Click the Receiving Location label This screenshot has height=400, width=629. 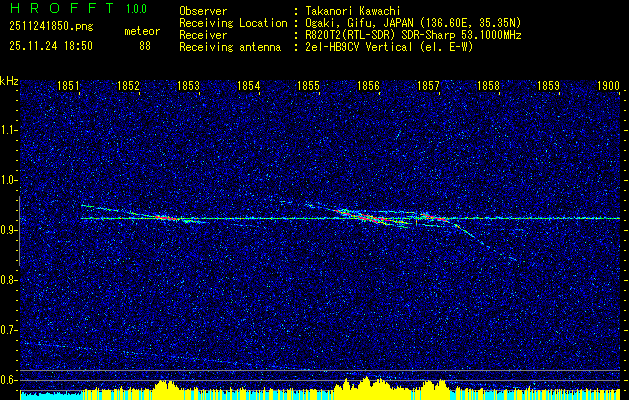[x=233, y=23]
